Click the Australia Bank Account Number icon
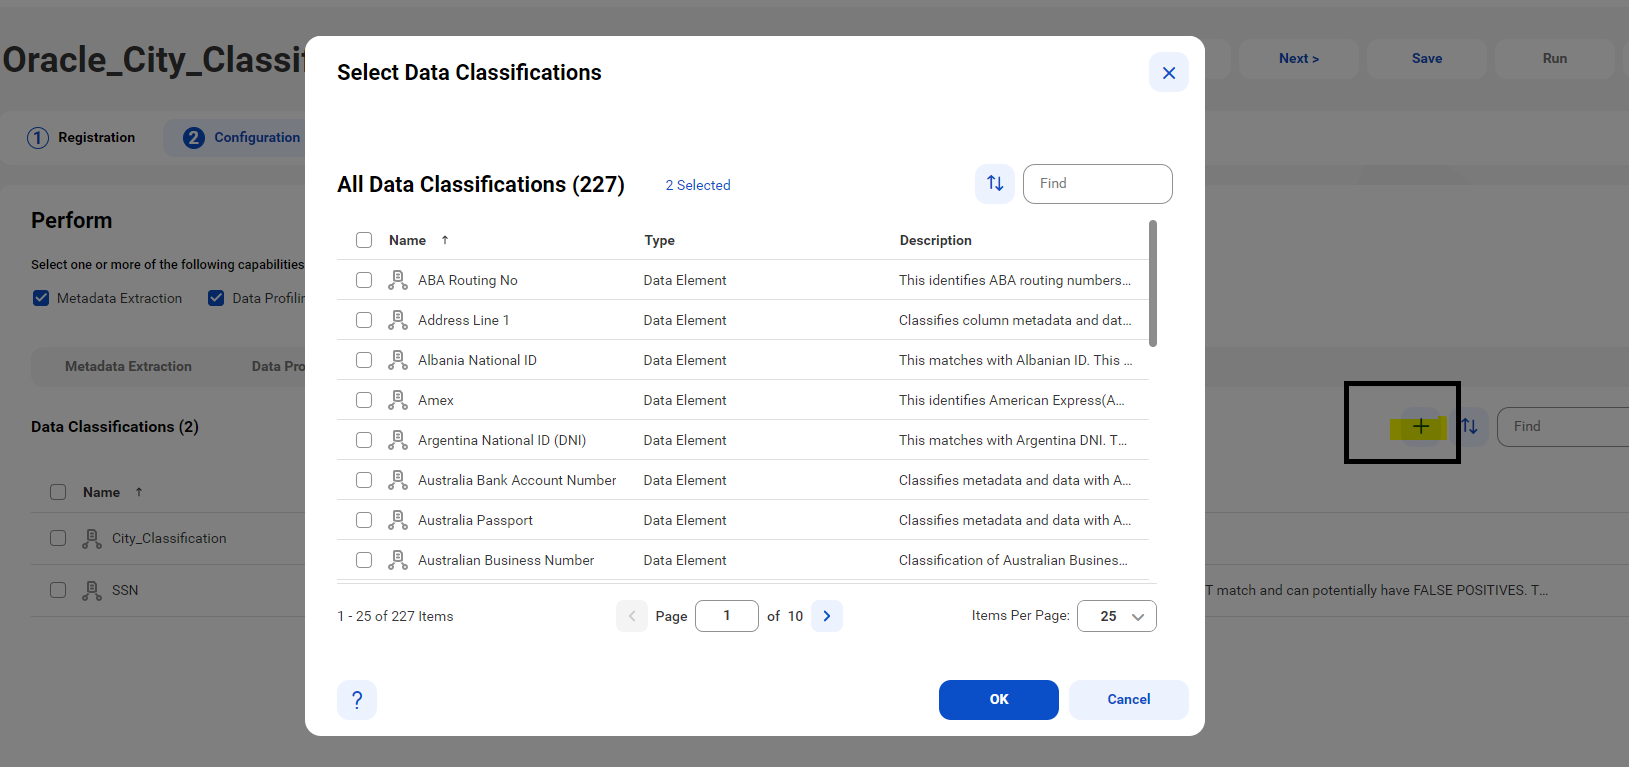 point(398,480)
